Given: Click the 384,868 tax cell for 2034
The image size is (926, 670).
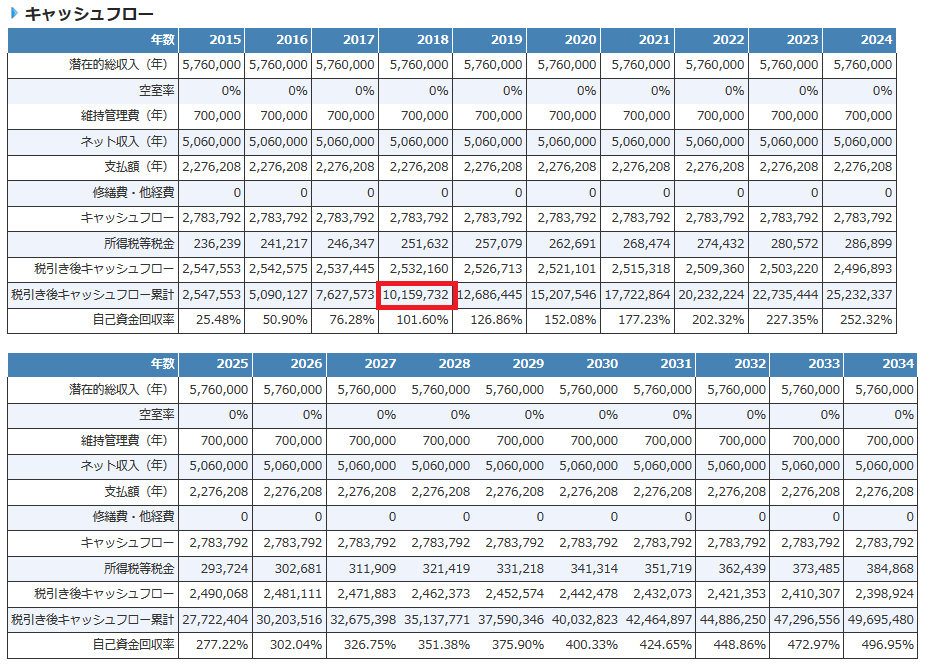Looking at the screenshot, I should tap(880, 568).
